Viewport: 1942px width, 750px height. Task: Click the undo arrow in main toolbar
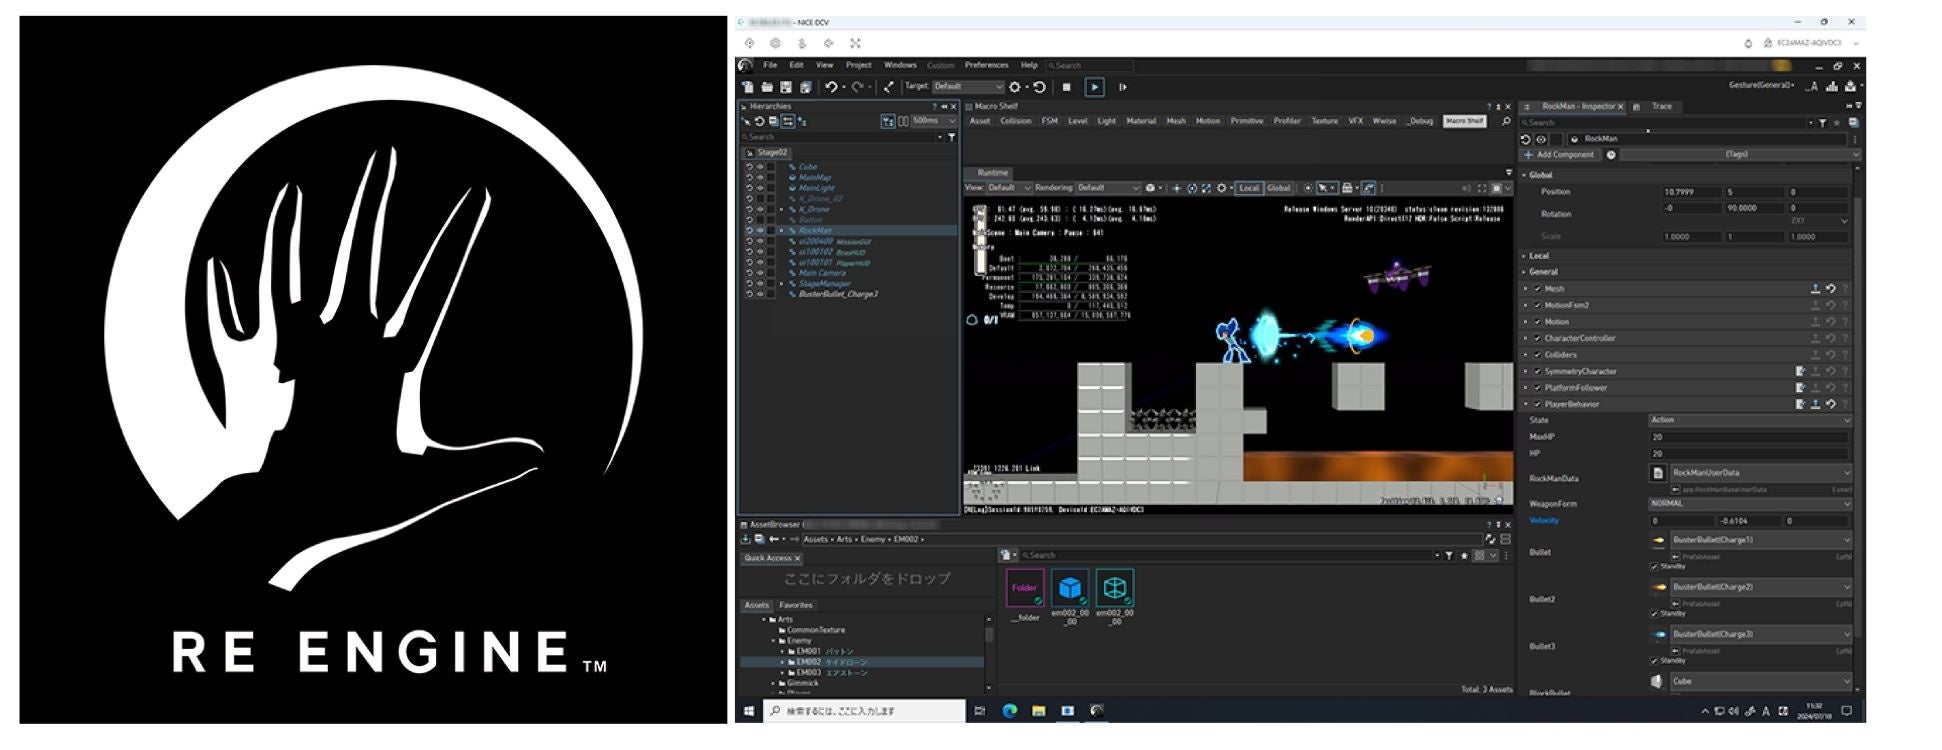click(x=831, y=87)
